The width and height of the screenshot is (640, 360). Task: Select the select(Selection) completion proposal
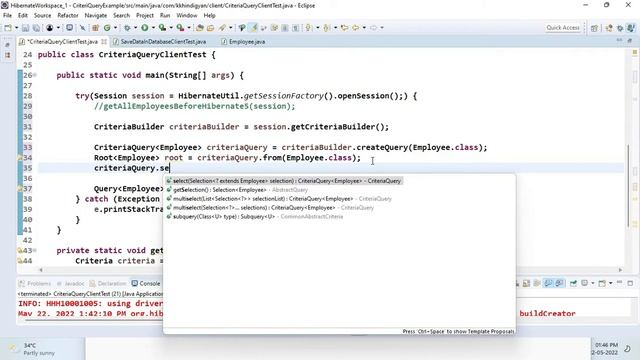284,181
